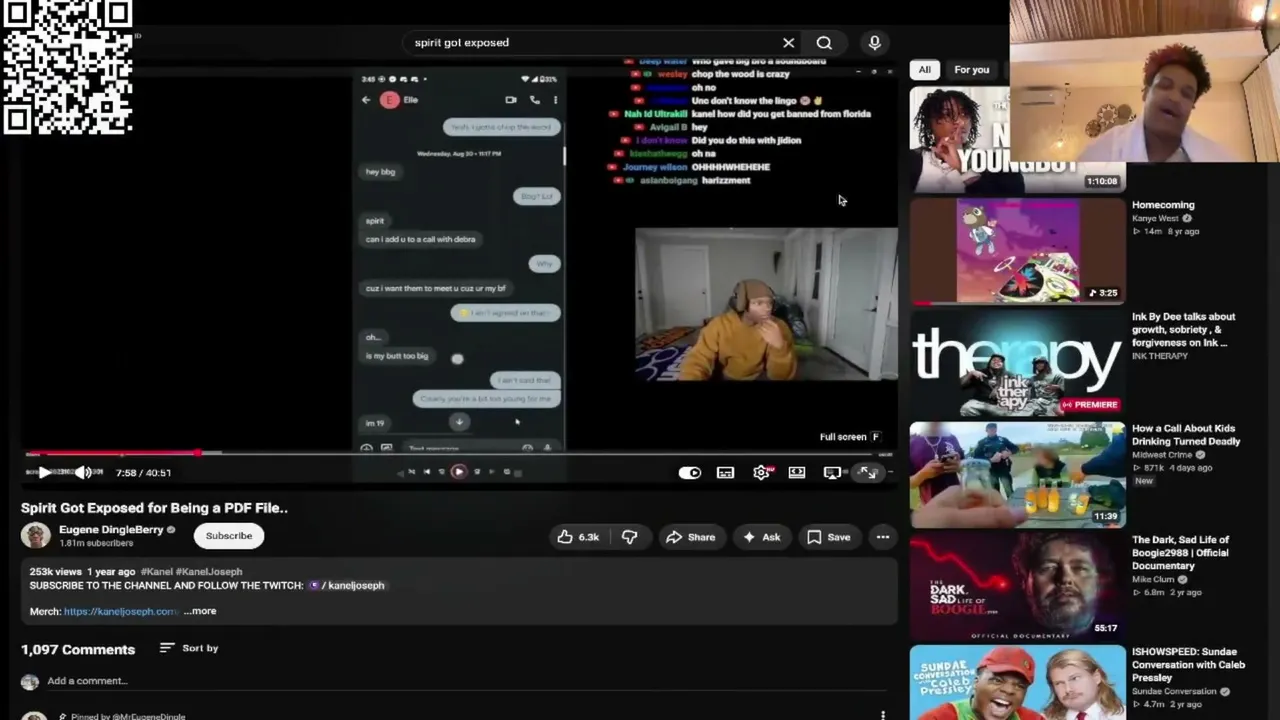This screenshot has height=720, width=1280.
Task: Like the video with the 6.3k thumbs up
Action: 579,537
